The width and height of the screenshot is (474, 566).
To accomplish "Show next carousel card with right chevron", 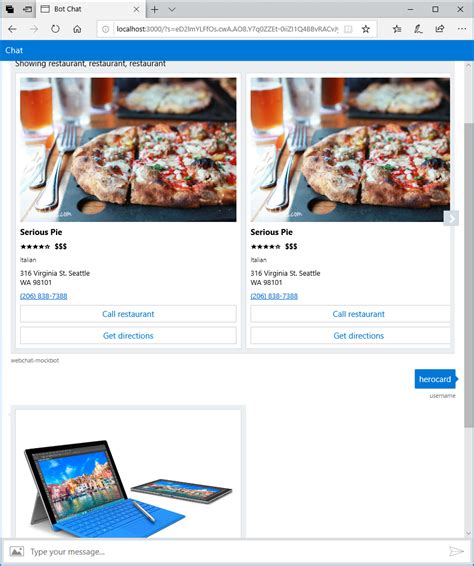I will (x=451, y=218).
